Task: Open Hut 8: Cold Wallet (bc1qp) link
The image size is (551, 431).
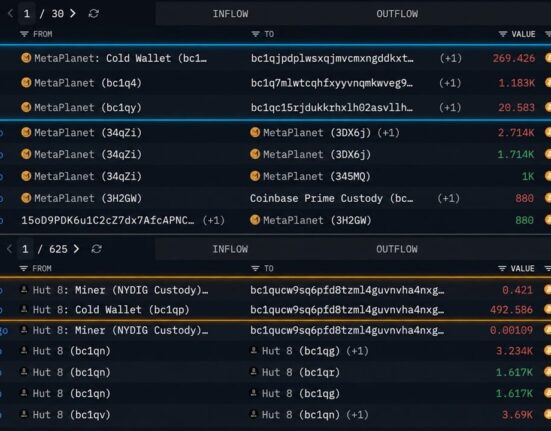Action: tap(111, 310)
